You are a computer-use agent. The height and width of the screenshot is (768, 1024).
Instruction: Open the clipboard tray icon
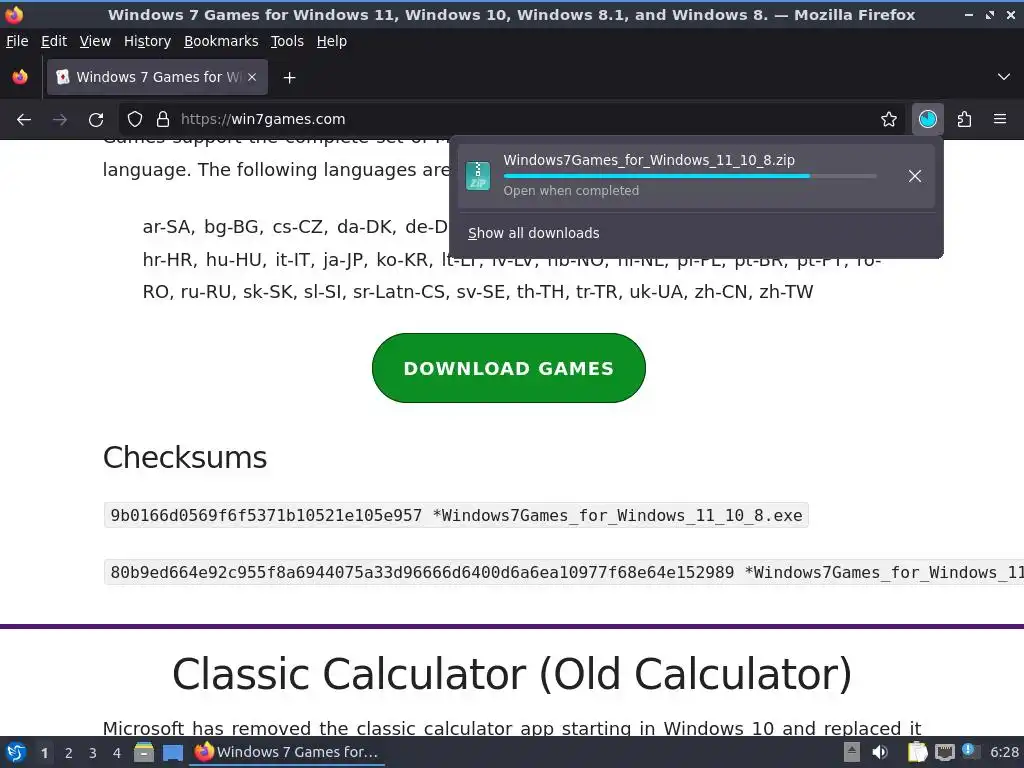(x=917, y=752)
